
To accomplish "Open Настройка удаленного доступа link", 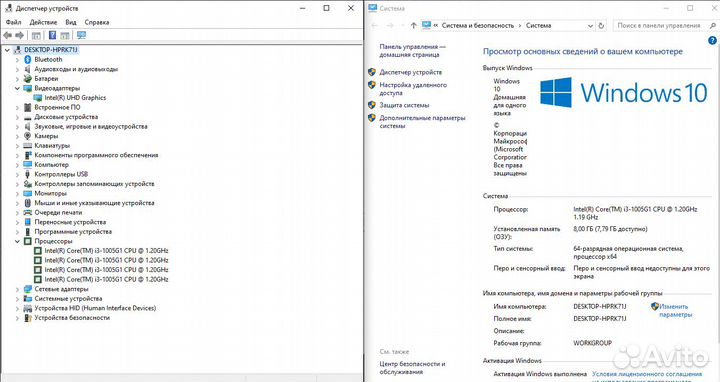I will pyautogui.click(x=413, y=89).
